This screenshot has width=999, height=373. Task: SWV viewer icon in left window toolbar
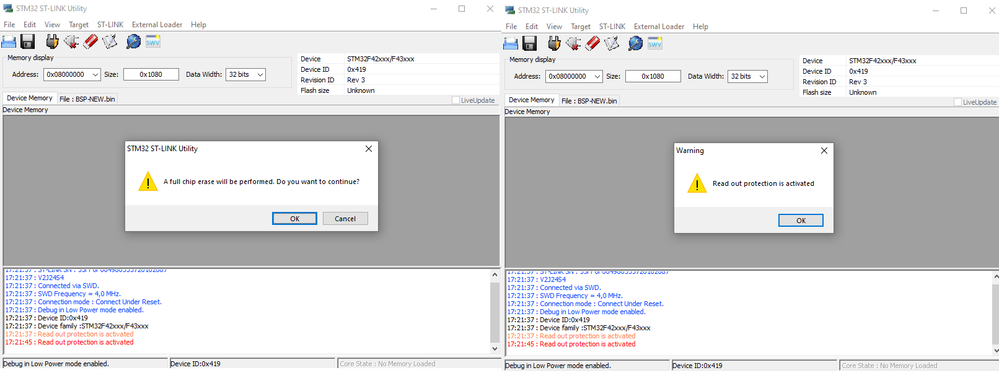click(153, 42)
